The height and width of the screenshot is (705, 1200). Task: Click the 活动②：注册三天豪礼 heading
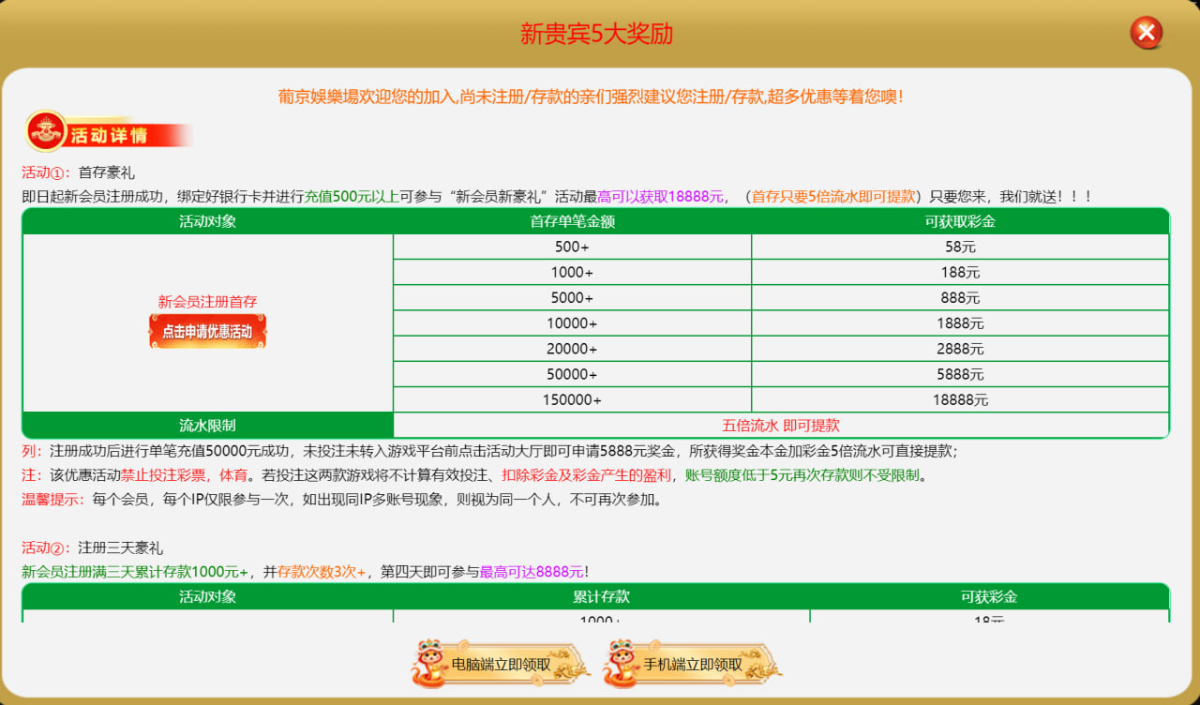point(92,548)
